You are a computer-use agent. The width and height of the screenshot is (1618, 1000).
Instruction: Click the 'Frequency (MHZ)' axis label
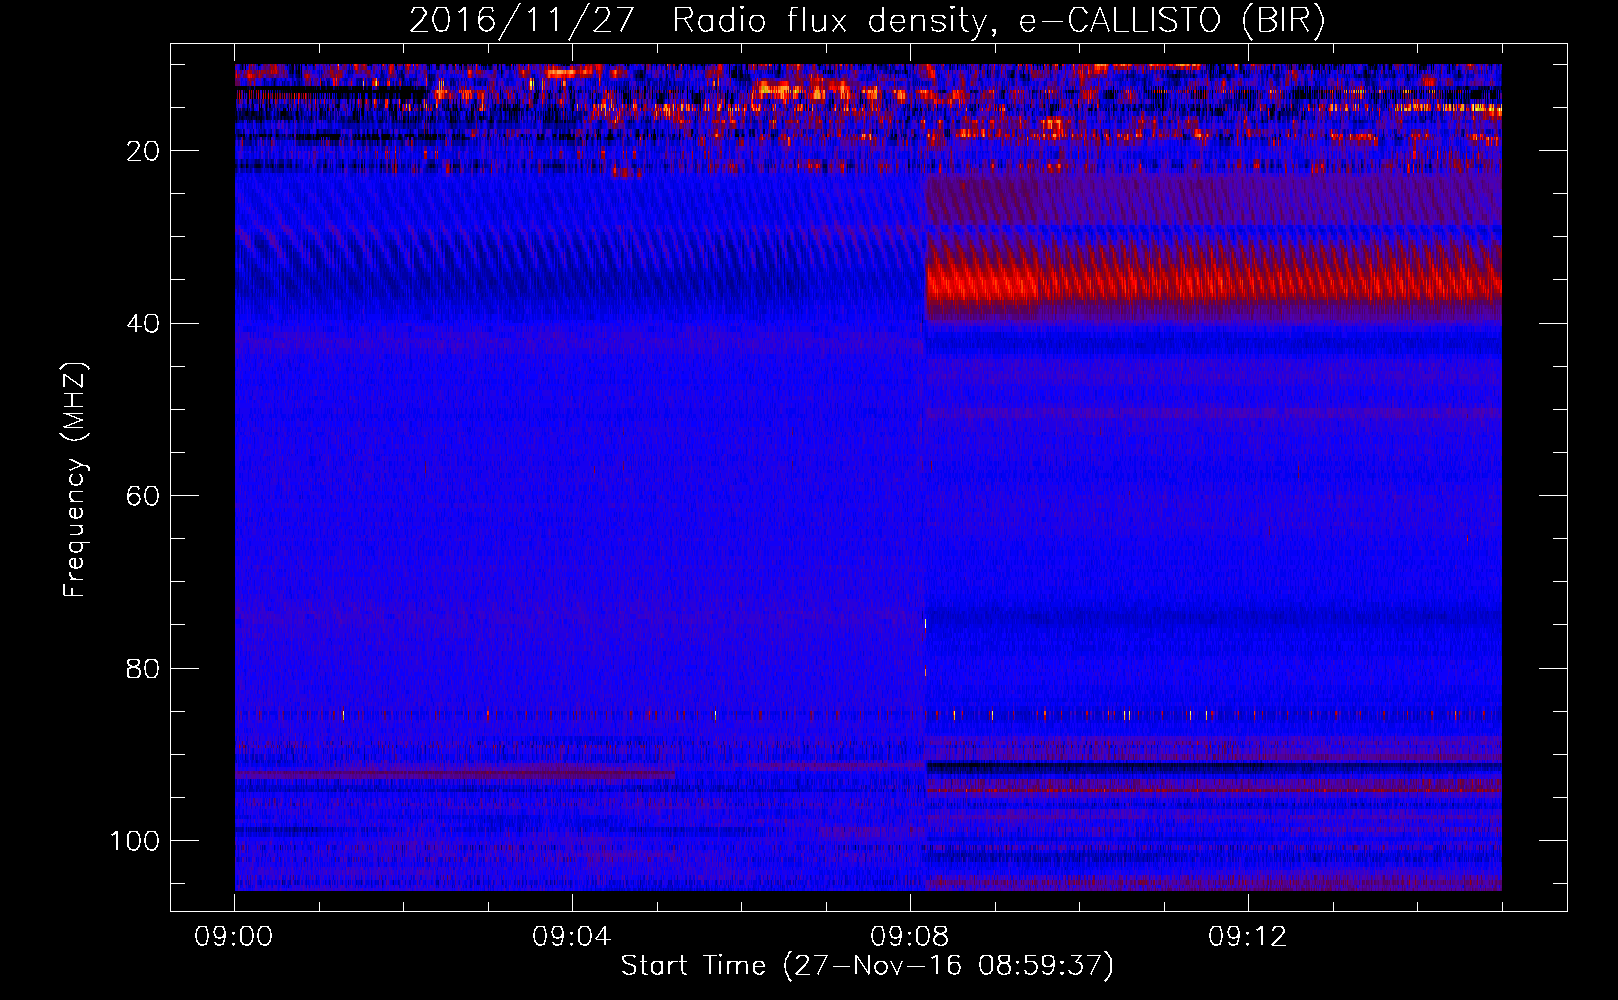pos(75,480)
